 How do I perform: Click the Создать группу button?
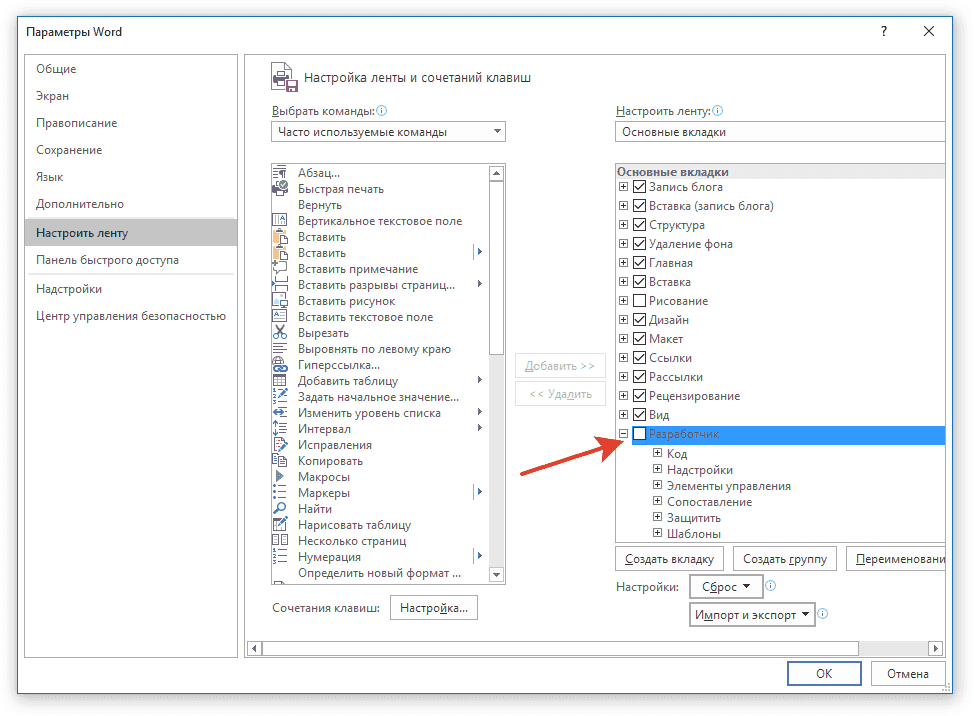pos(785,559)
